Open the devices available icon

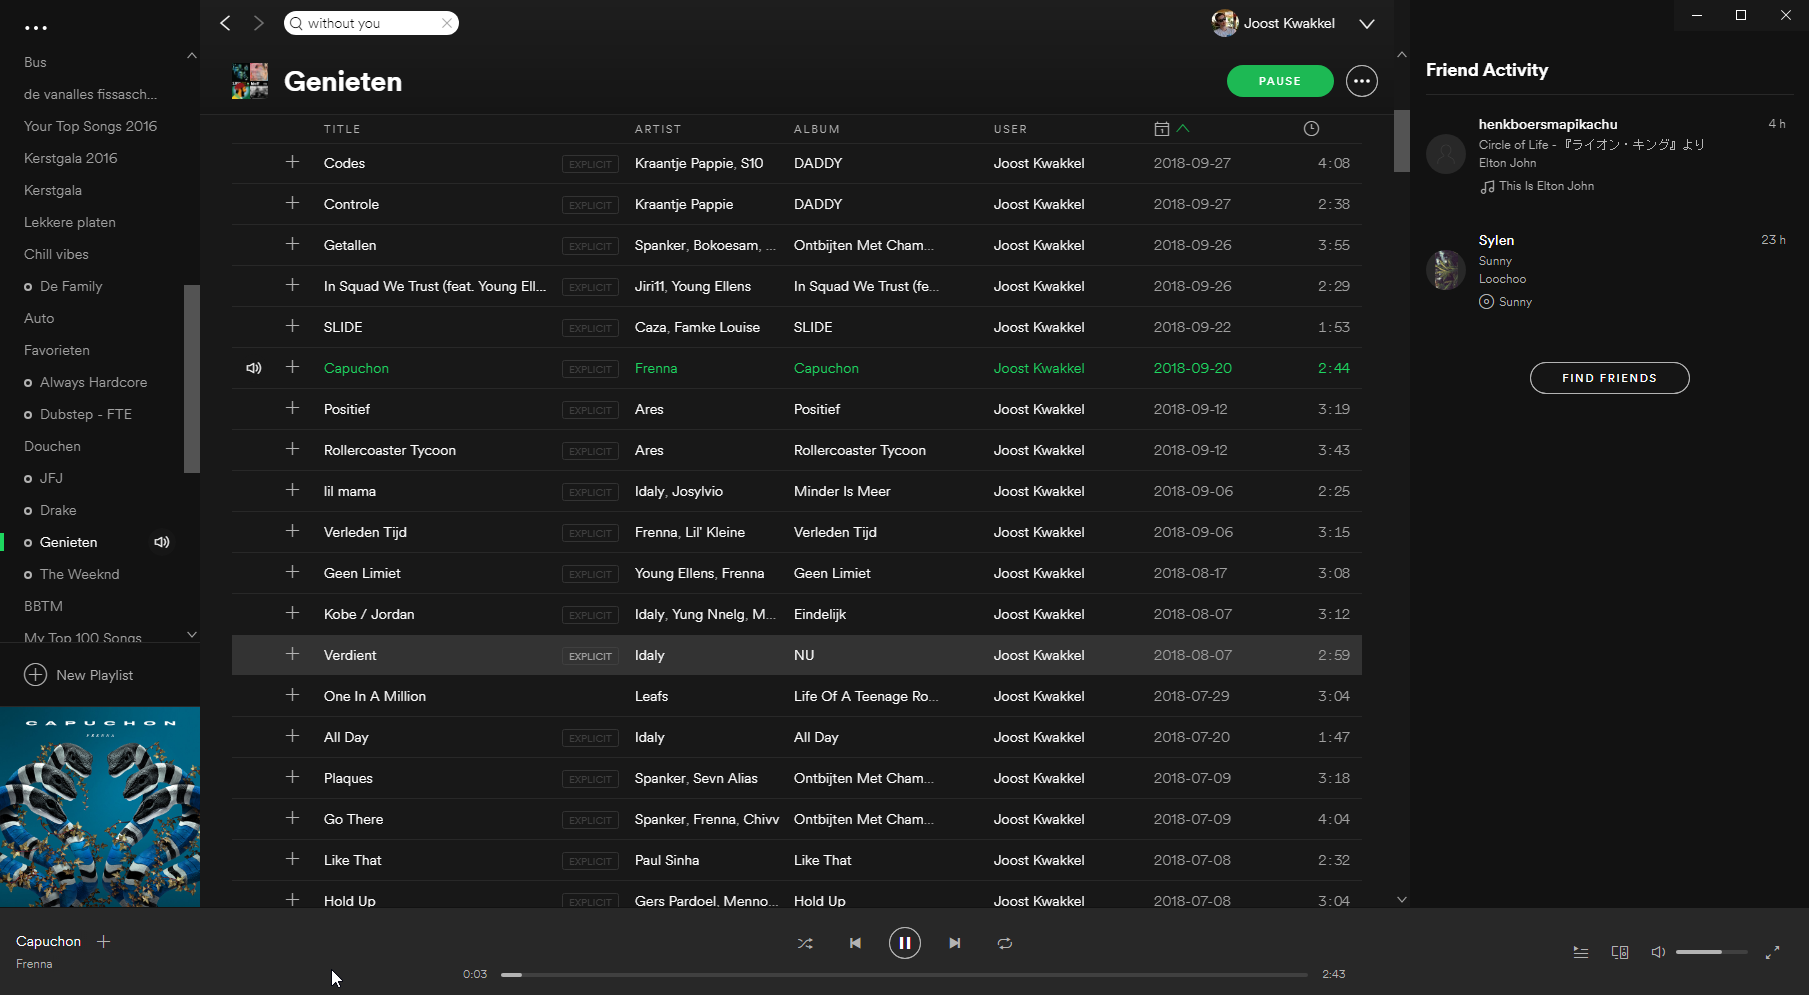(x=1620, y=952)
